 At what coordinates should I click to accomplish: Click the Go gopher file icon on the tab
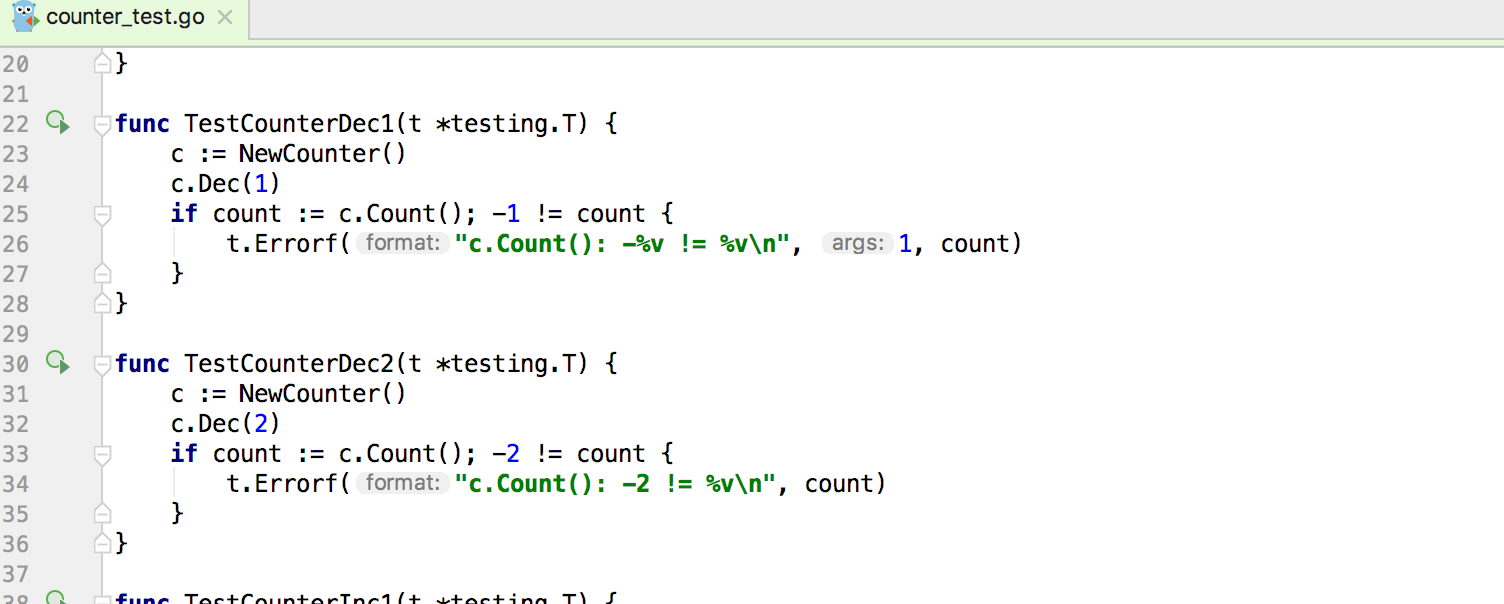tap(24, 17)
